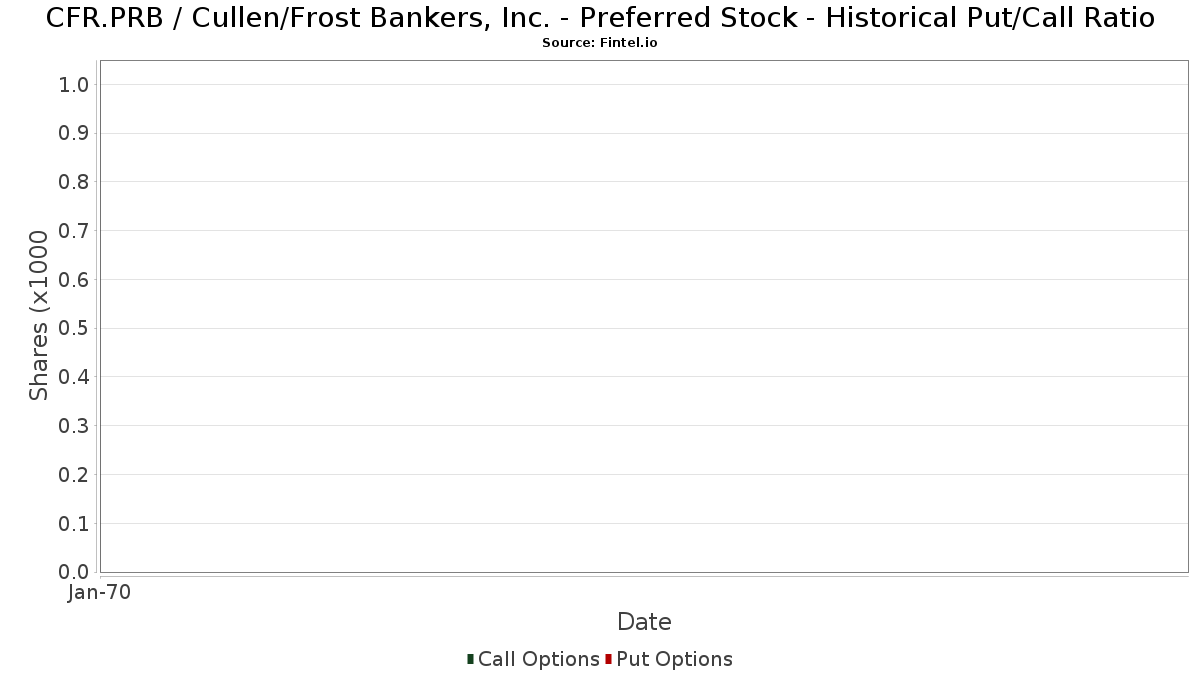Viewport: 1200px width, 675px height.
Task: Select the 0.7 y-axis tick label
Action: coord(75,231)
